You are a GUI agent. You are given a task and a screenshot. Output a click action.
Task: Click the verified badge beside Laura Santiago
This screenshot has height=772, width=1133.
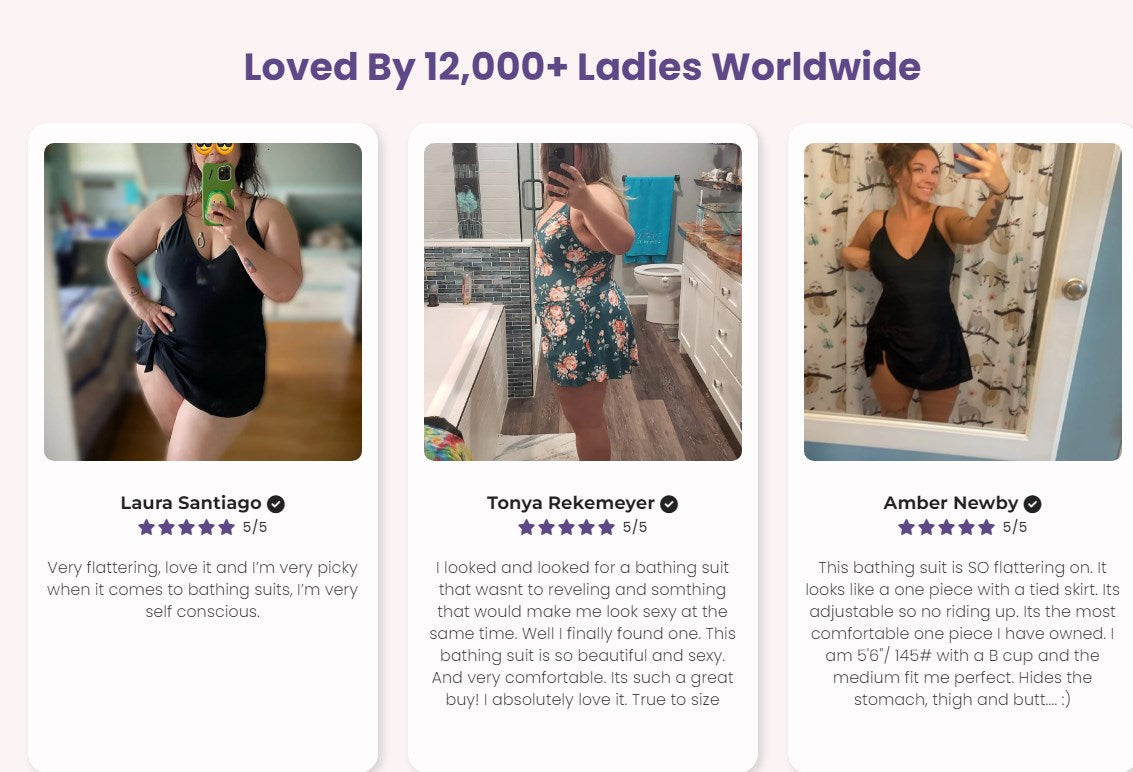[x=276, y=504]
